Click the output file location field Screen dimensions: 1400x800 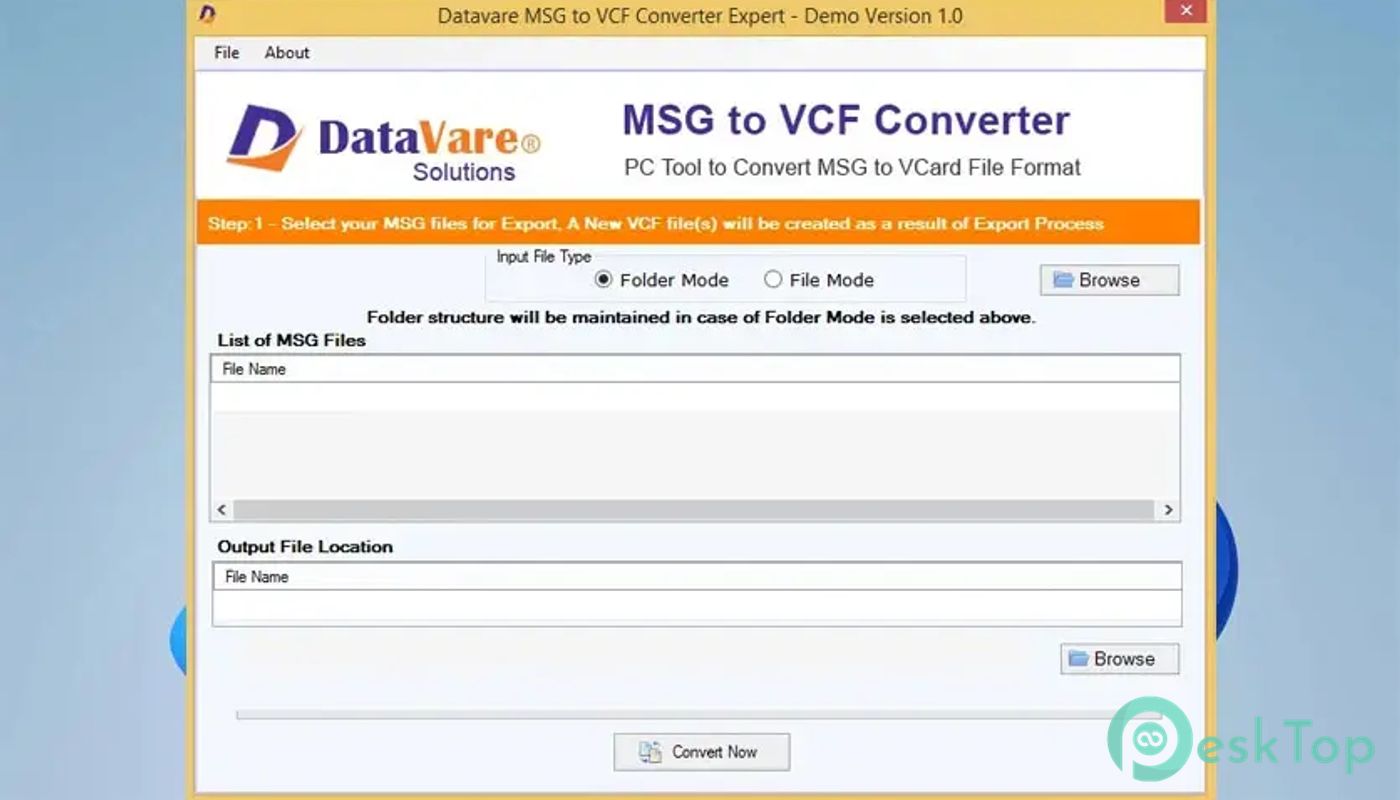coord(696,608)
